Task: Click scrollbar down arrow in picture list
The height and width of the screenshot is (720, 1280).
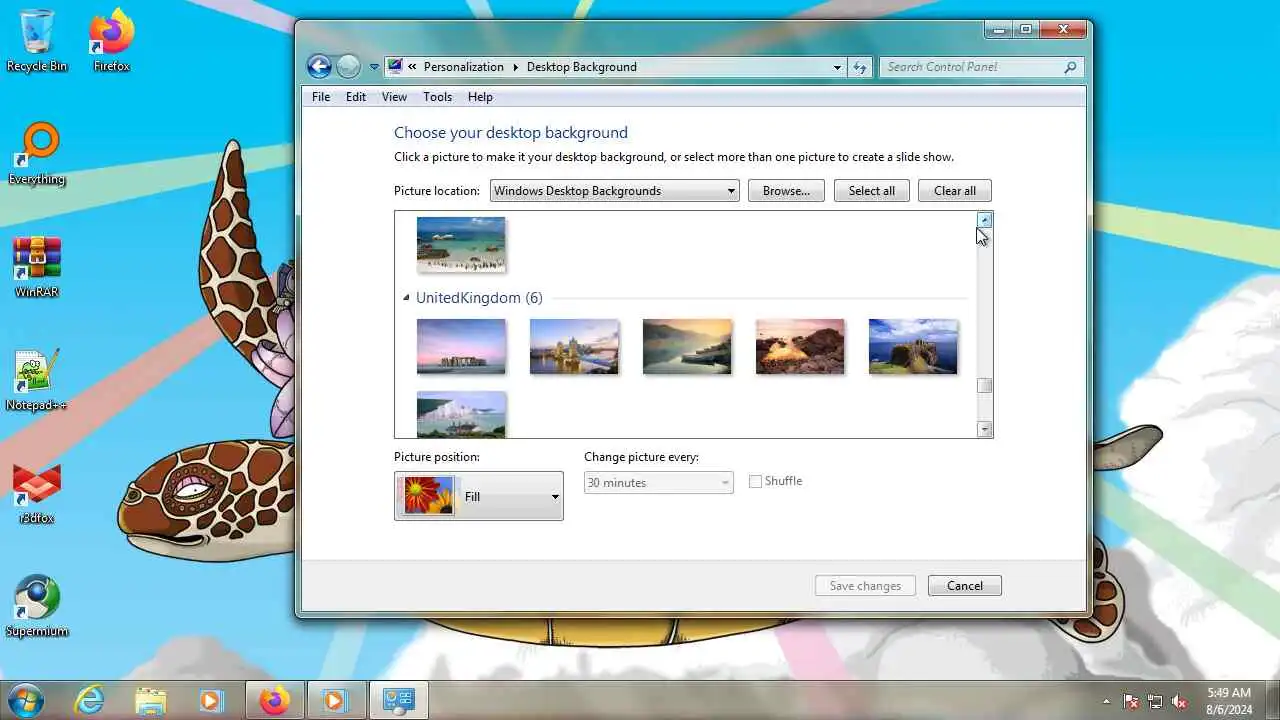Action: pyautogui.click(x=985, y=429)
